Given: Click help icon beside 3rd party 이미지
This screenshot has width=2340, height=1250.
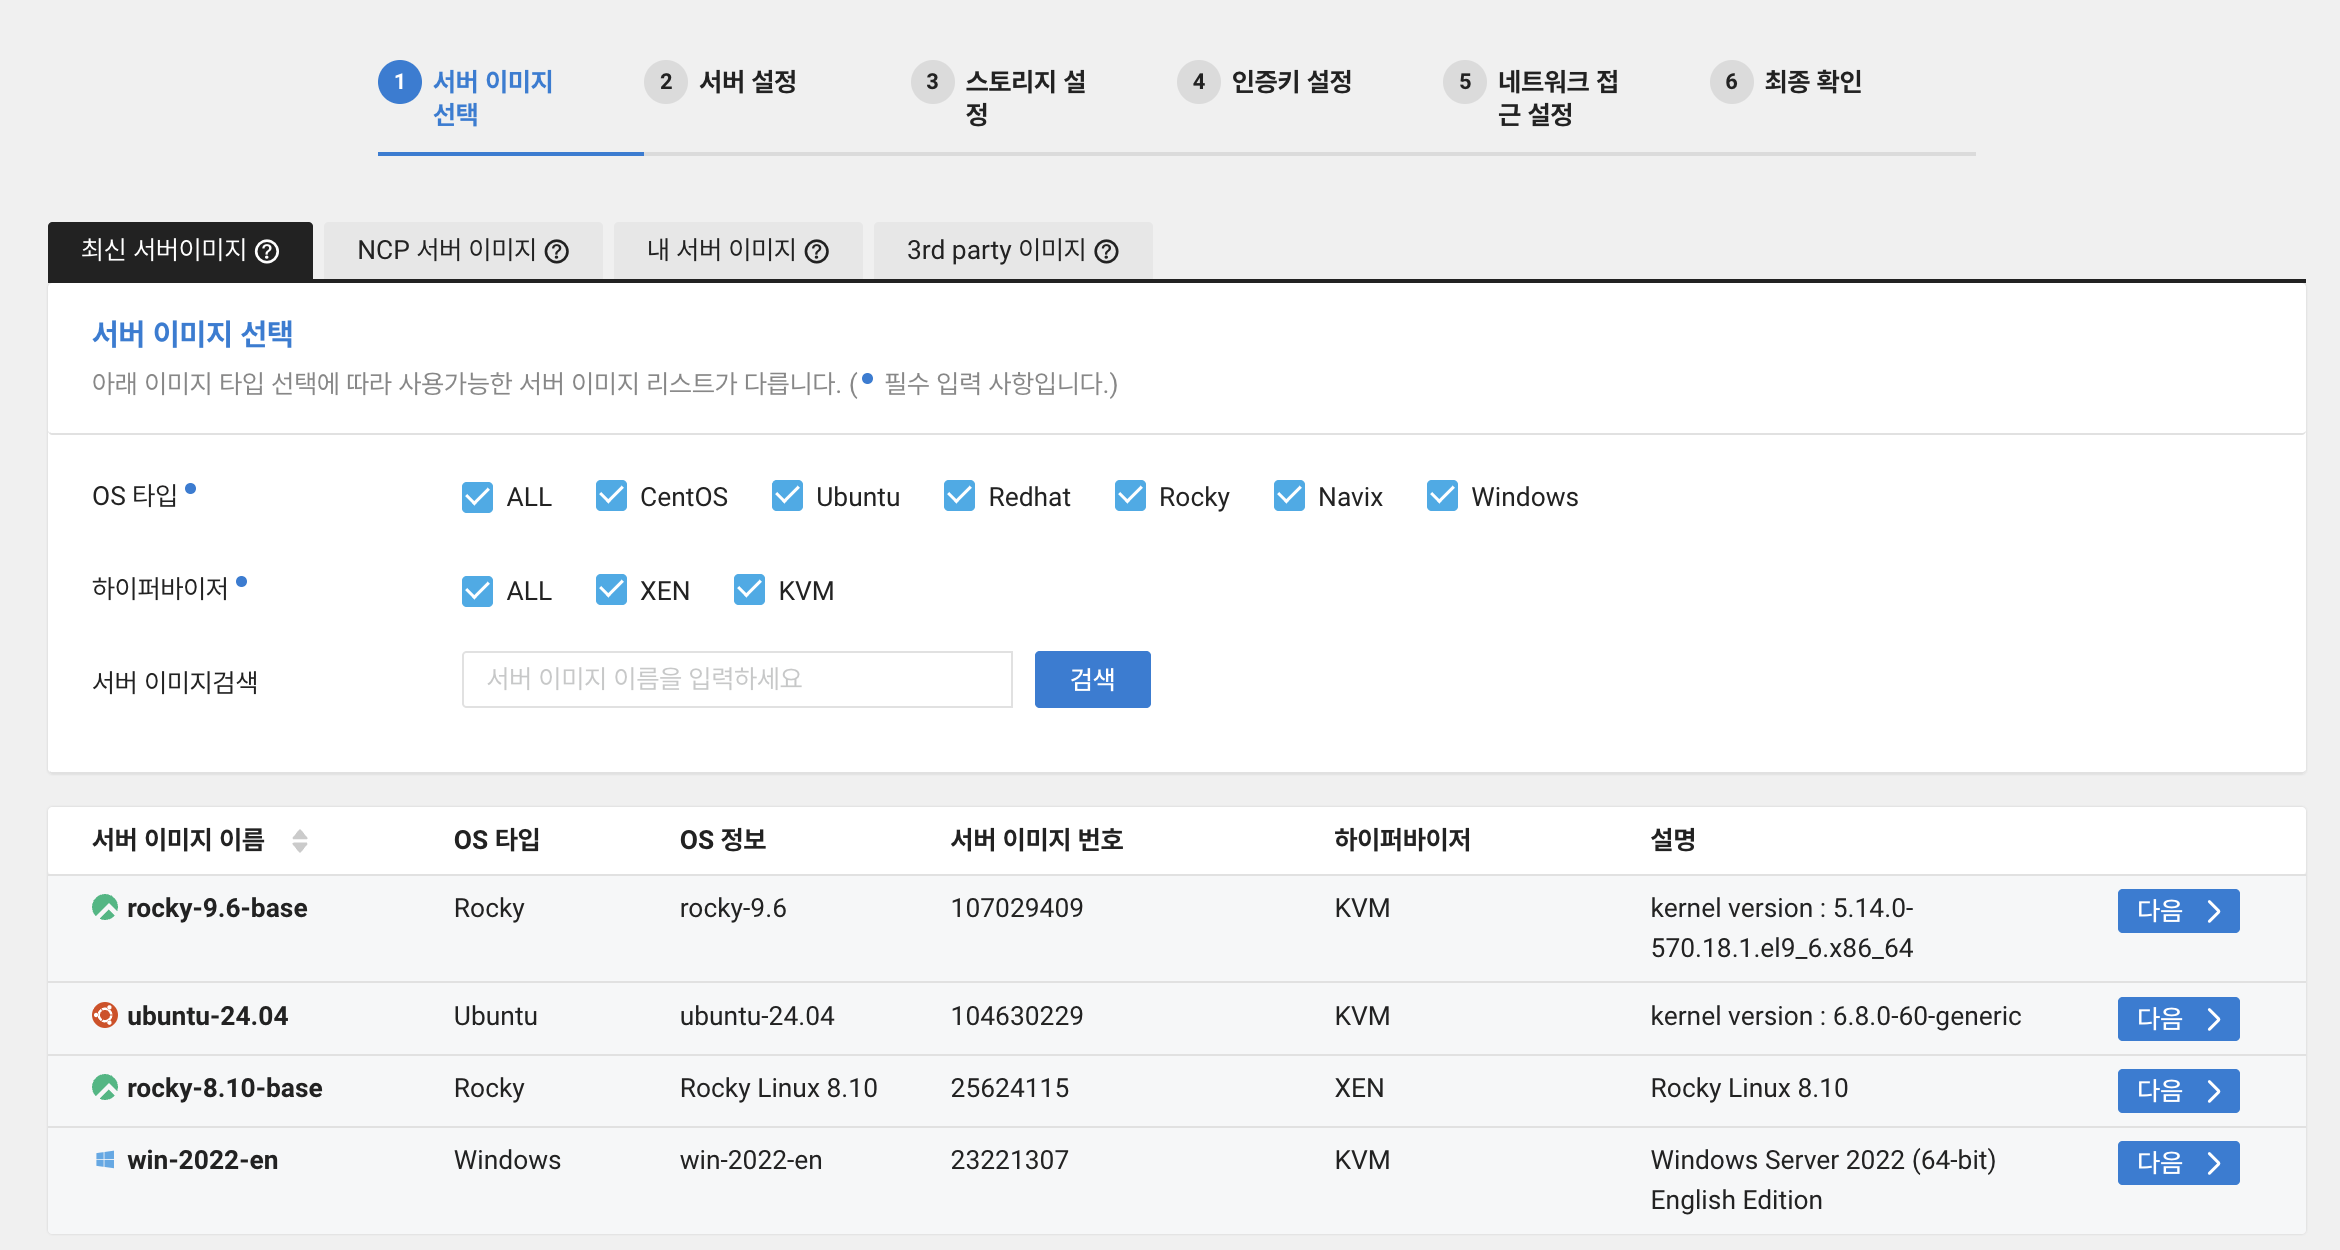Looking at the screenshot, I should [x=1106, y=251].
